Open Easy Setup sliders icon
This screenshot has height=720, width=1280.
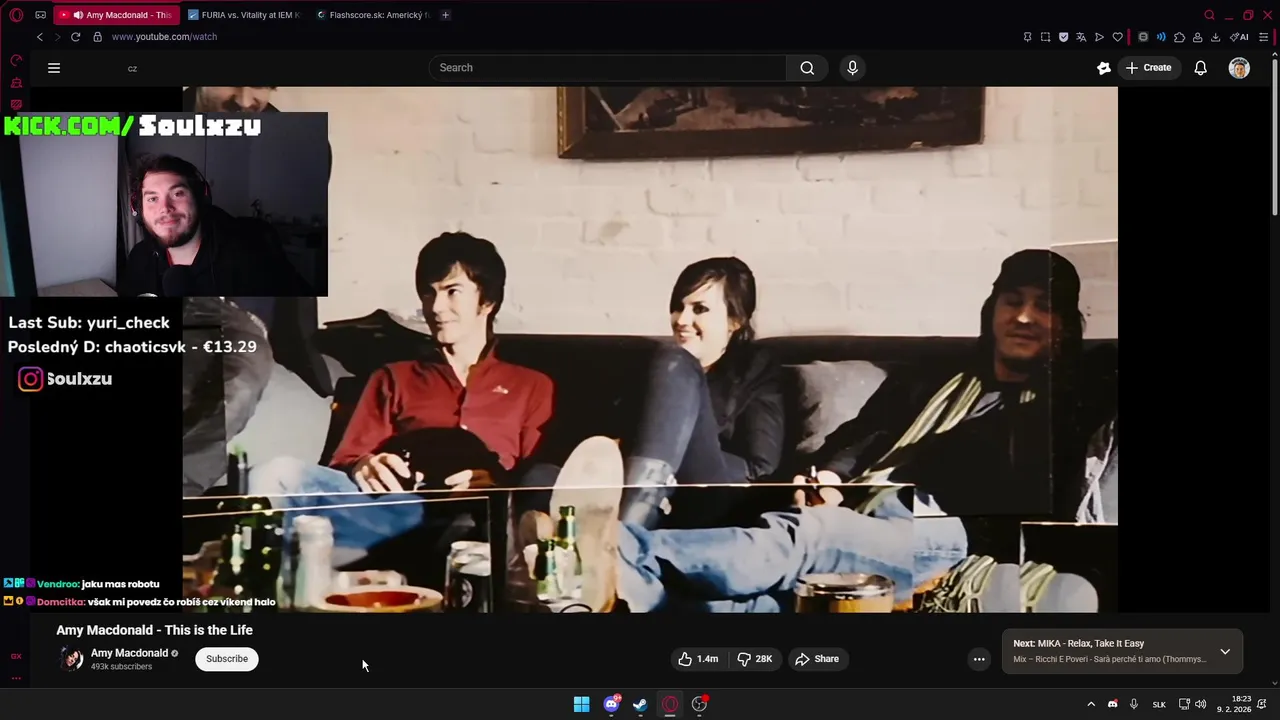[x=1263, y=37]
